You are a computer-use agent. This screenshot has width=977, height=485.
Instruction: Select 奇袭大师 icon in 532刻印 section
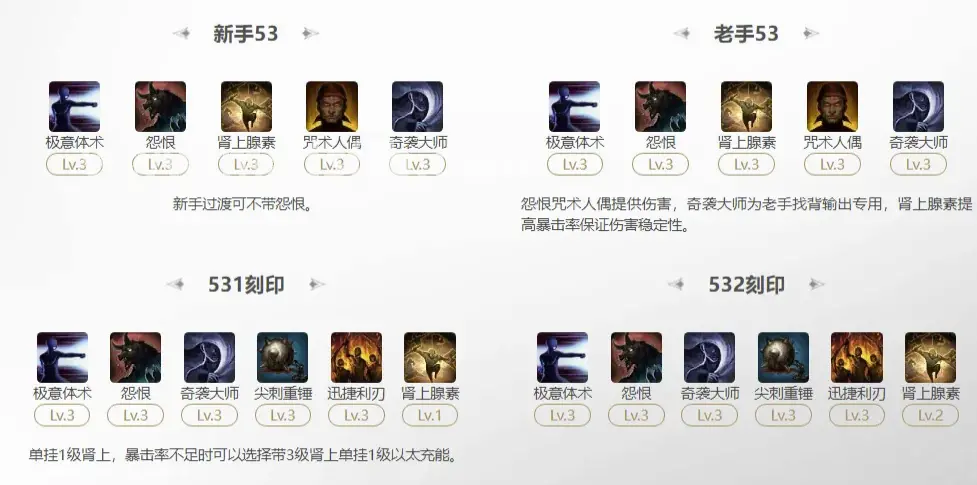(x=710, y=357)
